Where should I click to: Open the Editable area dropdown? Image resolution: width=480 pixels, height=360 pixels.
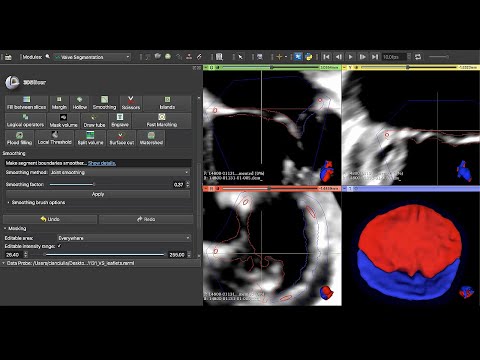click(124, 238)
